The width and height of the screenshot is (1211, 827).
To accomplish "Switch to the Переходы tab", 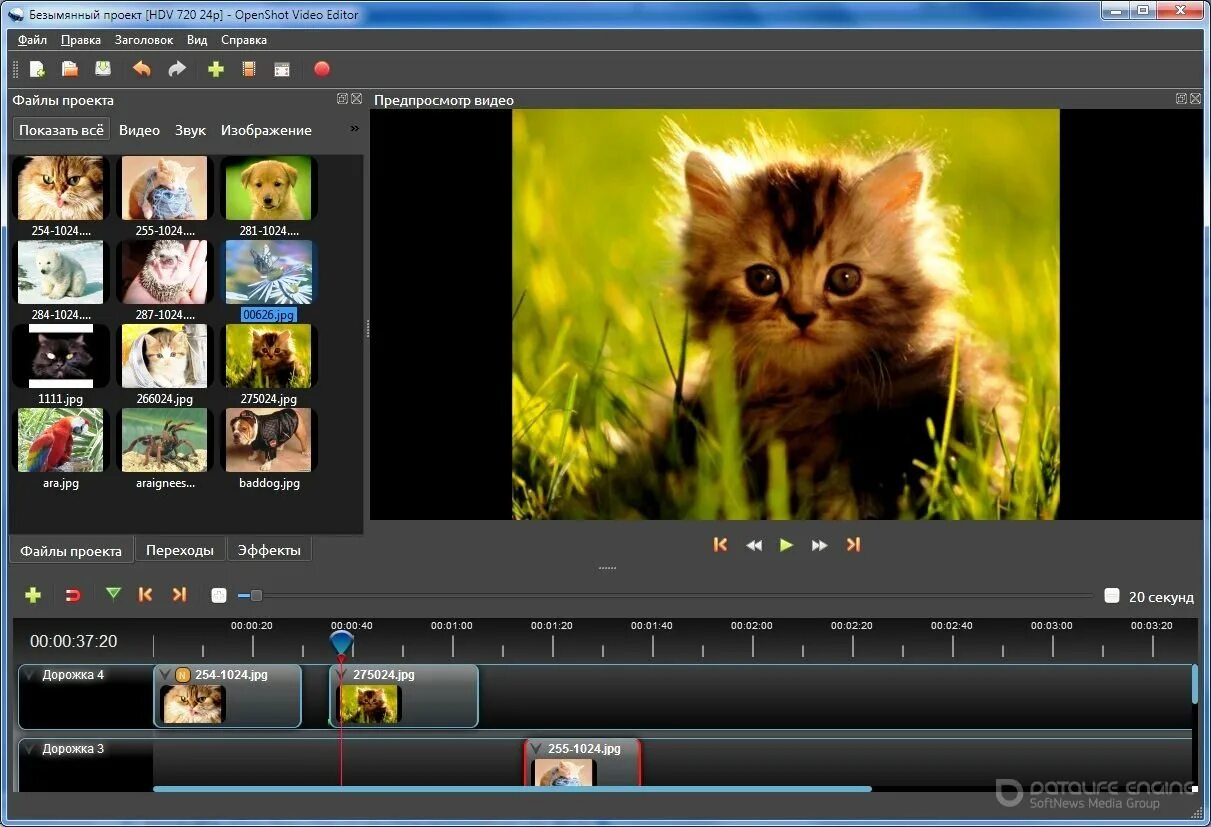I will 180,550.
